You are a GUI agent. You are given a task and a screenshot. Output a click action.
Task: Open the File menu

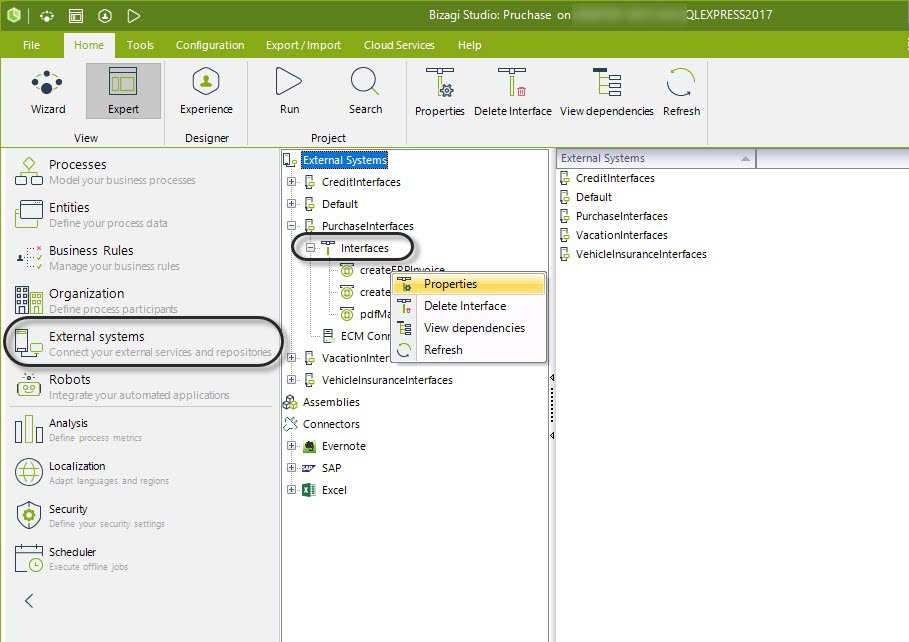coord(31,45)
